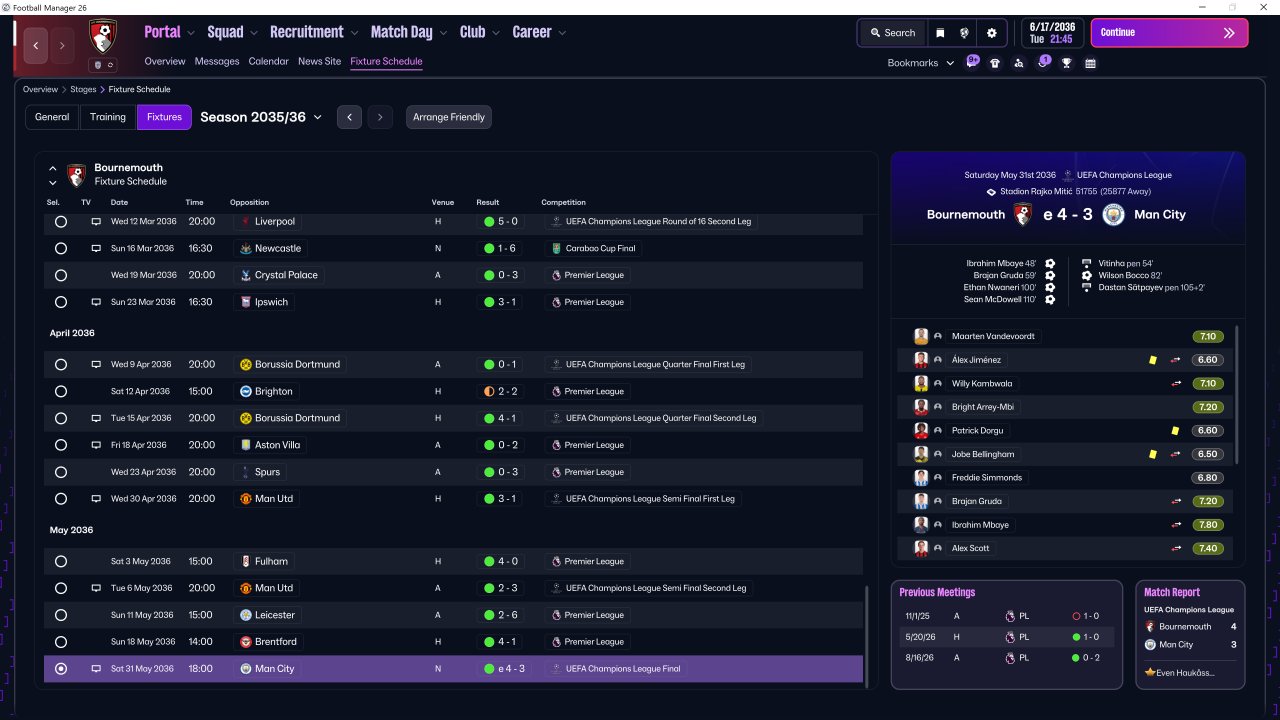The image size is (1280, 720).
Task: Click Willy Kambwala's substitution arrow icon
Action: [x=1176, y=383]
